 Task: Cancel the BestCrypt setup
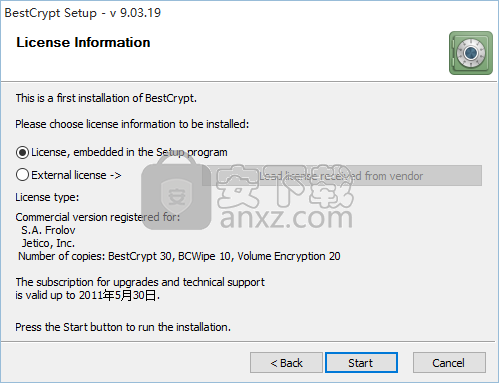point(449,363)
